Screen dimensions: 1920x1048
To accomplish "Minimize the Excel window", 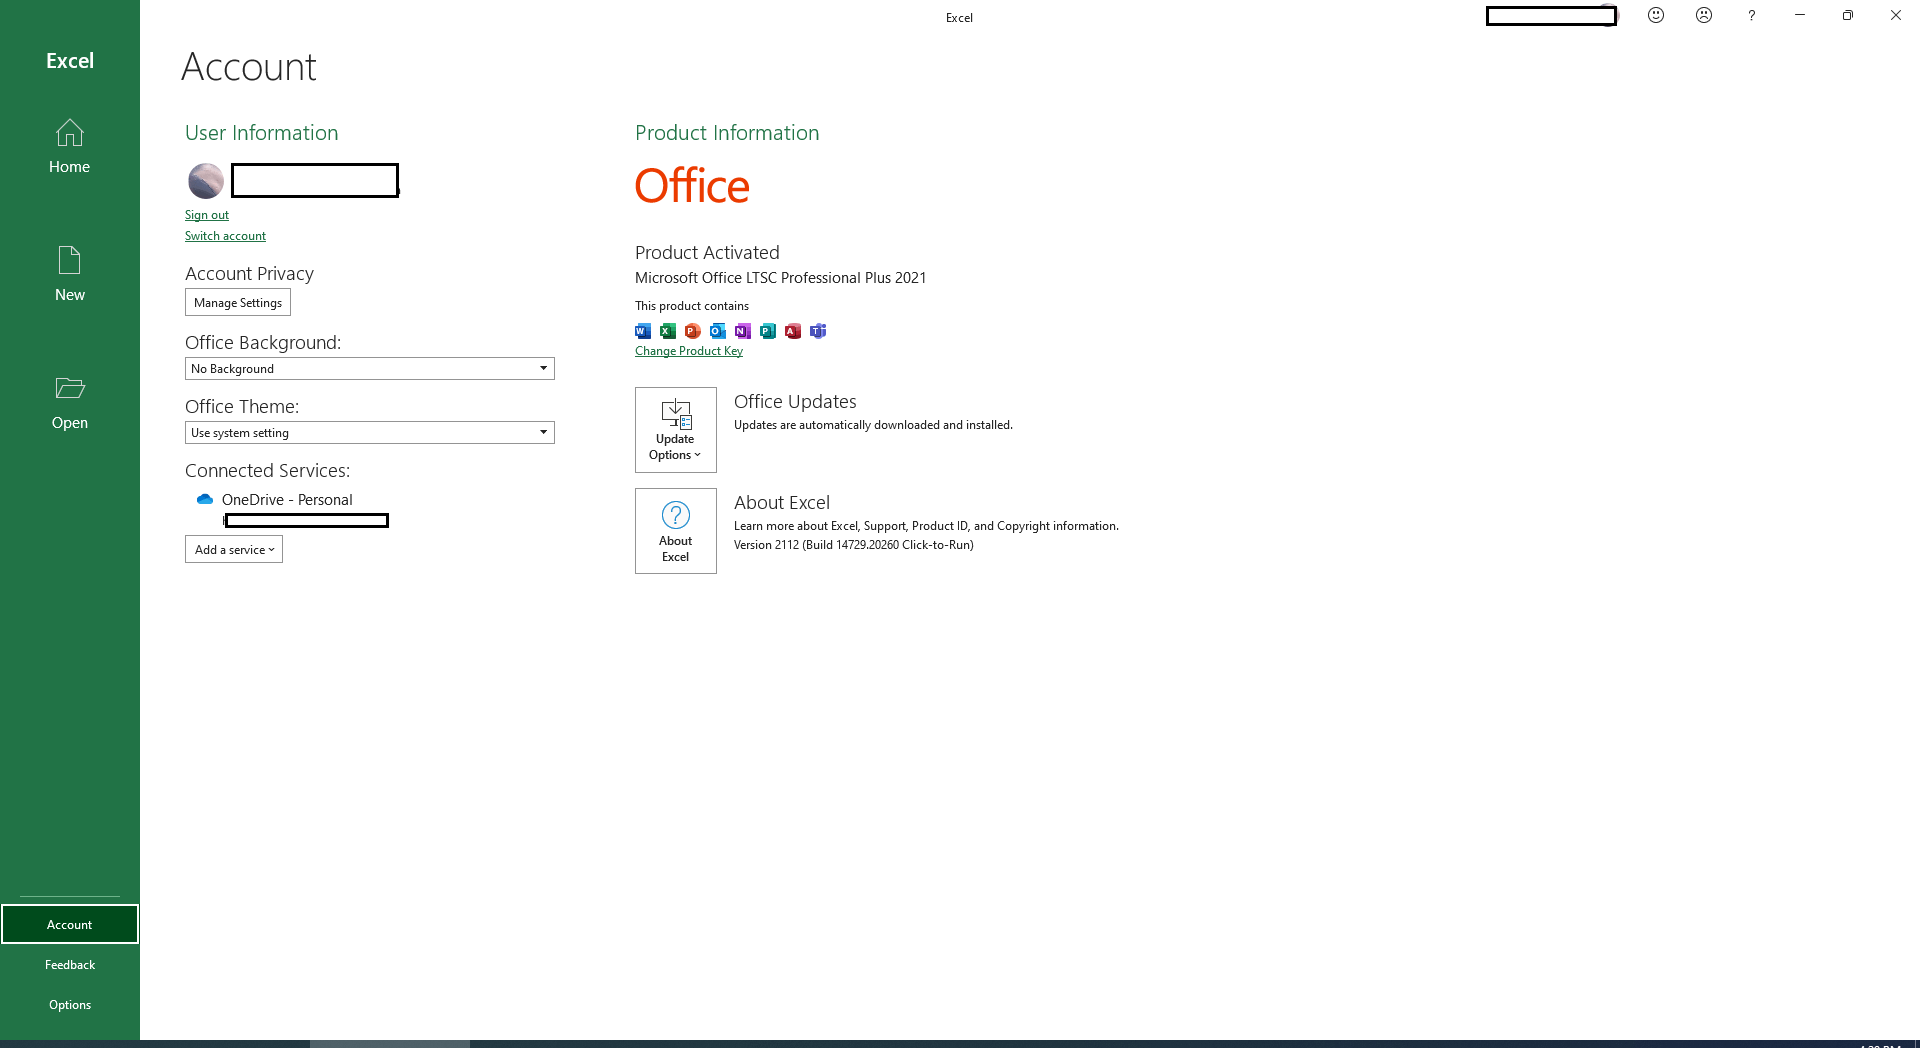I will click(x=1800, y=15).
